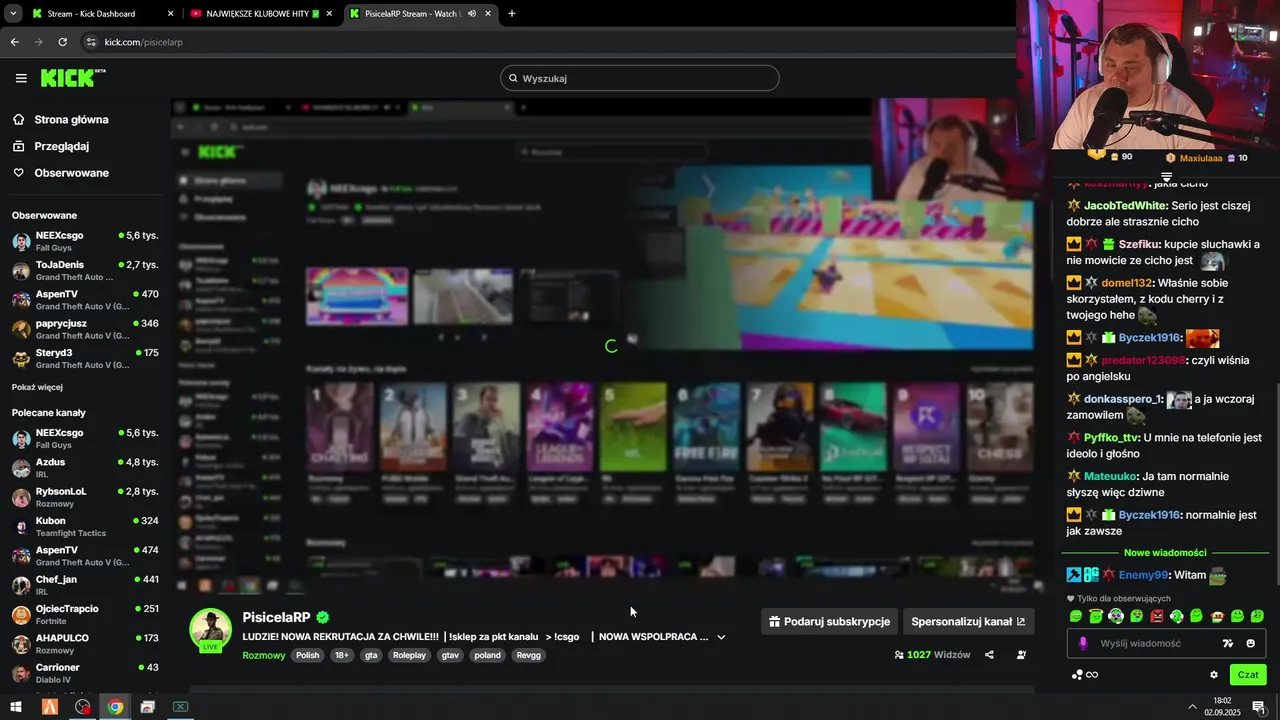Expand the stream title chevron
1280x720 pixels.
[721, 636]
